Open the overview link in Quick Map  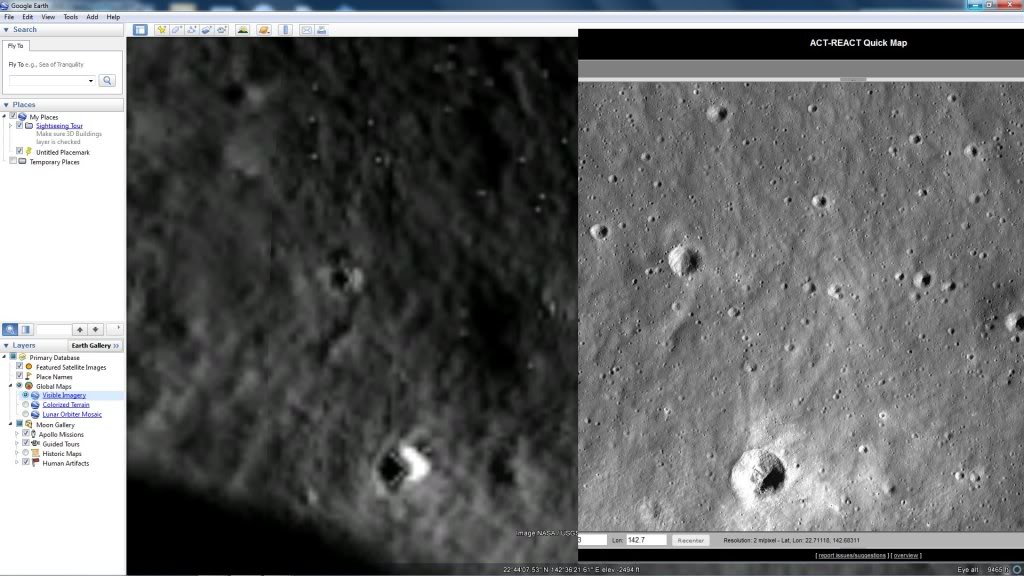[x=906, y=556]
